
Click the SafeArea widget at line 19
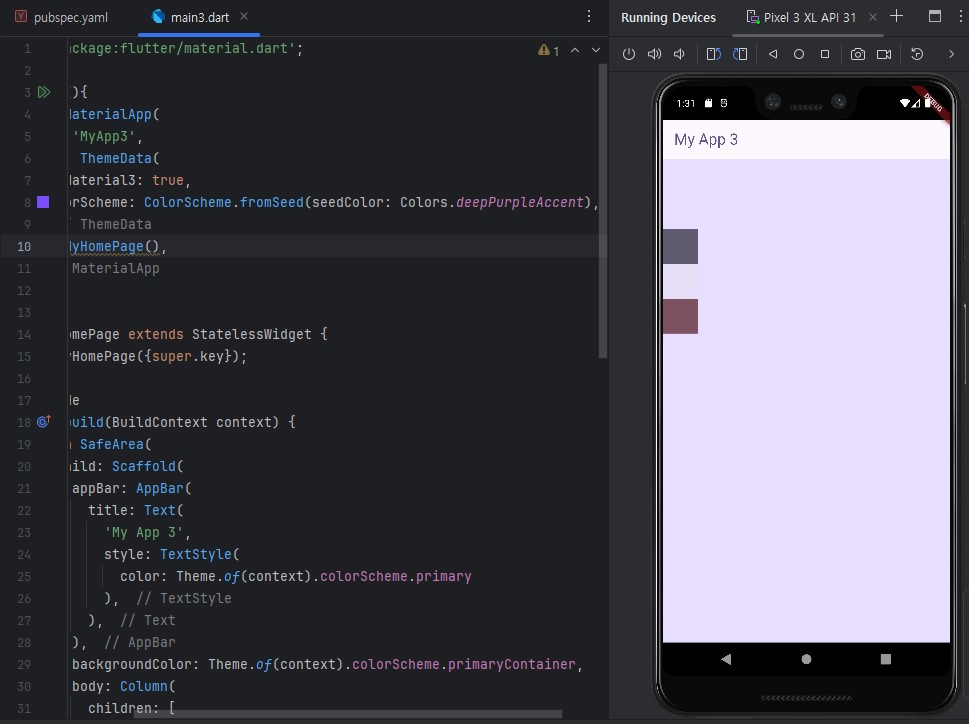[x=111, y=444]
